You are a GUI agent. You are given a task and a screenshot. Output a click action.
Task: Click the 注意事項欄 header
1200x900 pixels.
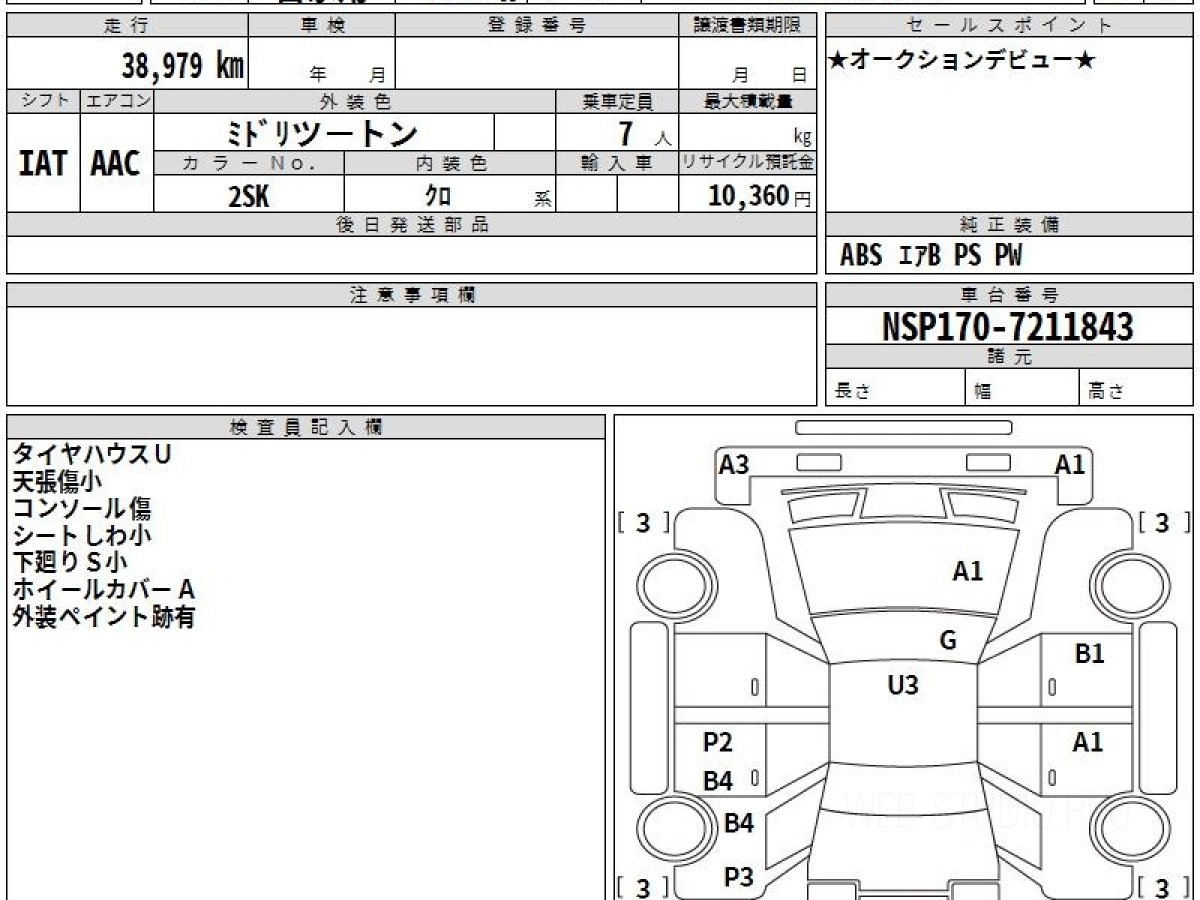pyautogui.click(x=412, y=295)
